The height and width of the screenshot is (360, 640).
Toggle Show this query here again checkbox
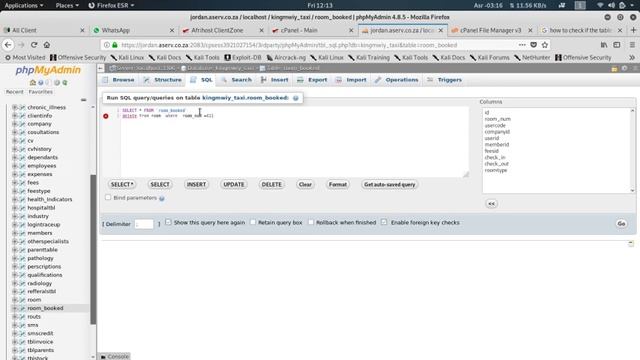(168, 222)
